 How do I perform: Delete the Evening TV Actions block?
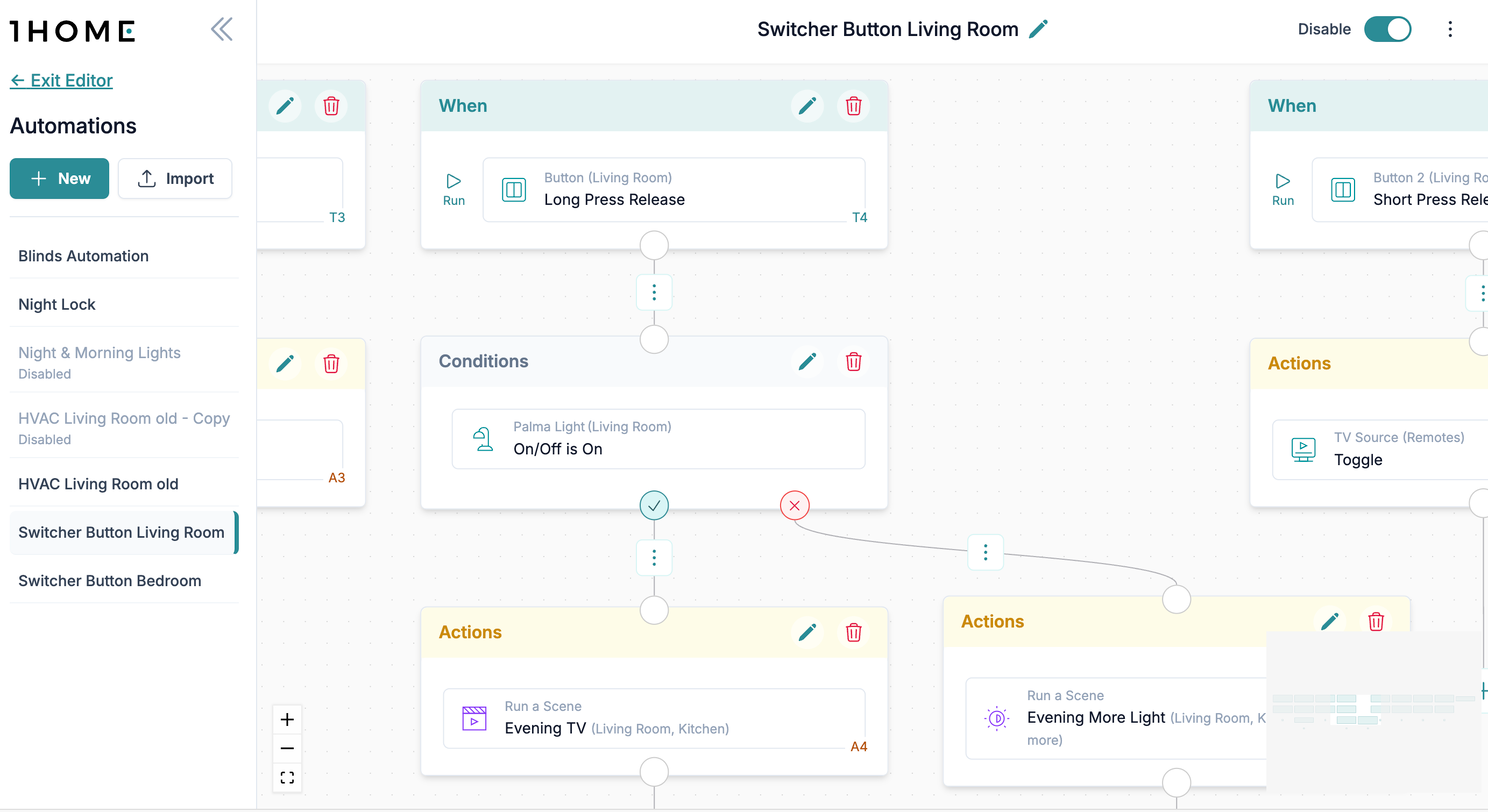point(853,632)
